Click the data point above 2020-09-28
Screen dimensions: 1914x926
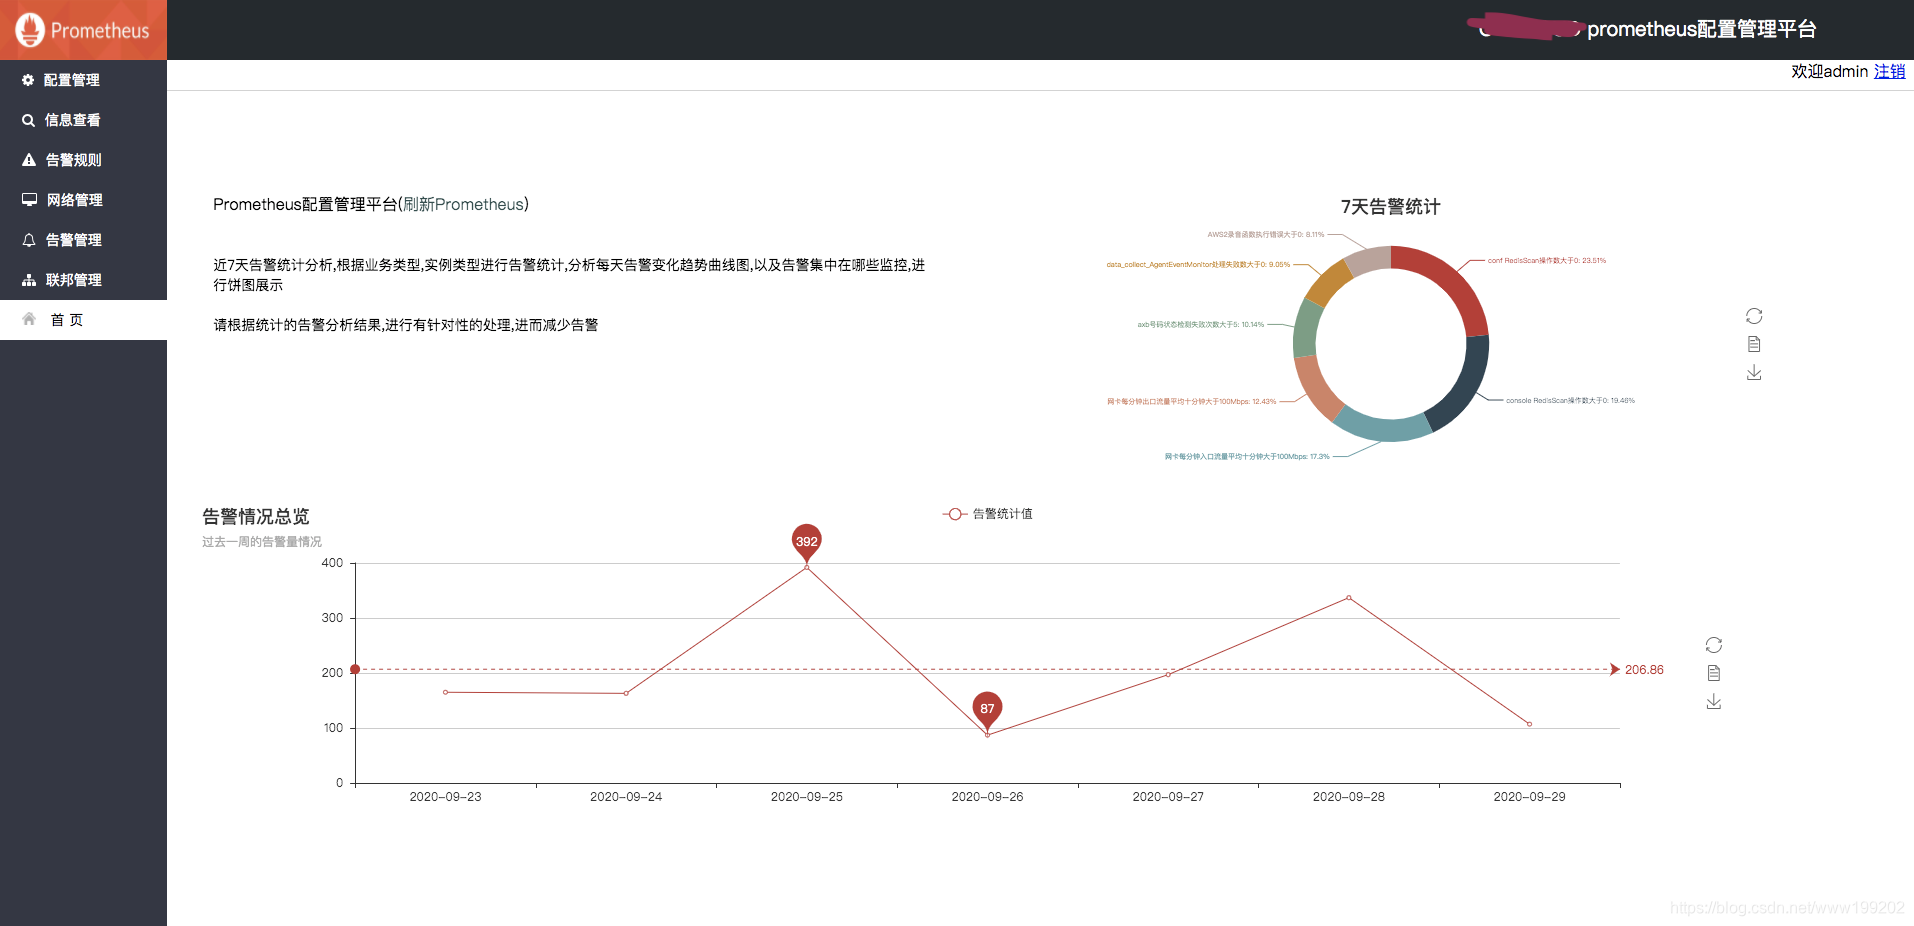click(1349, 598)
